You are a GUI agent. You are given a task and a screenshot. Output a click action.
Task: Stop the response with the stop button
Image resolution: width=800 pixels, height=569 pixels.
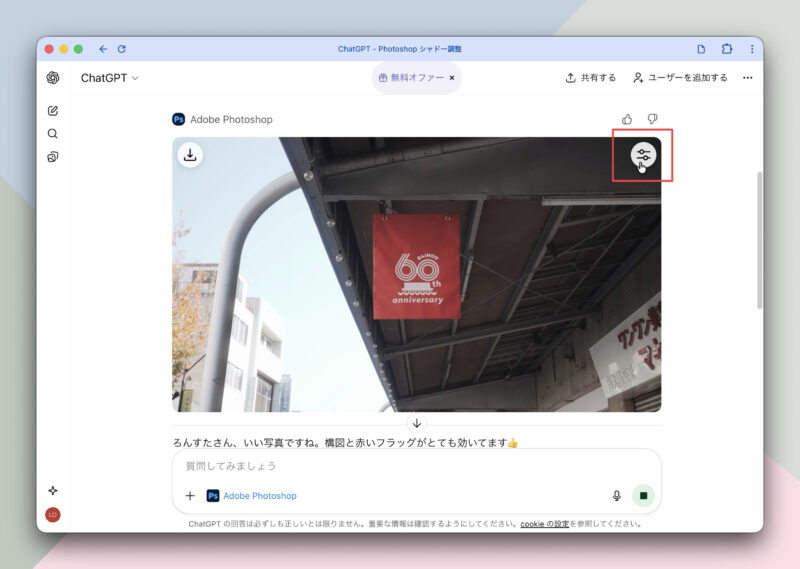(x=644, y=496)
